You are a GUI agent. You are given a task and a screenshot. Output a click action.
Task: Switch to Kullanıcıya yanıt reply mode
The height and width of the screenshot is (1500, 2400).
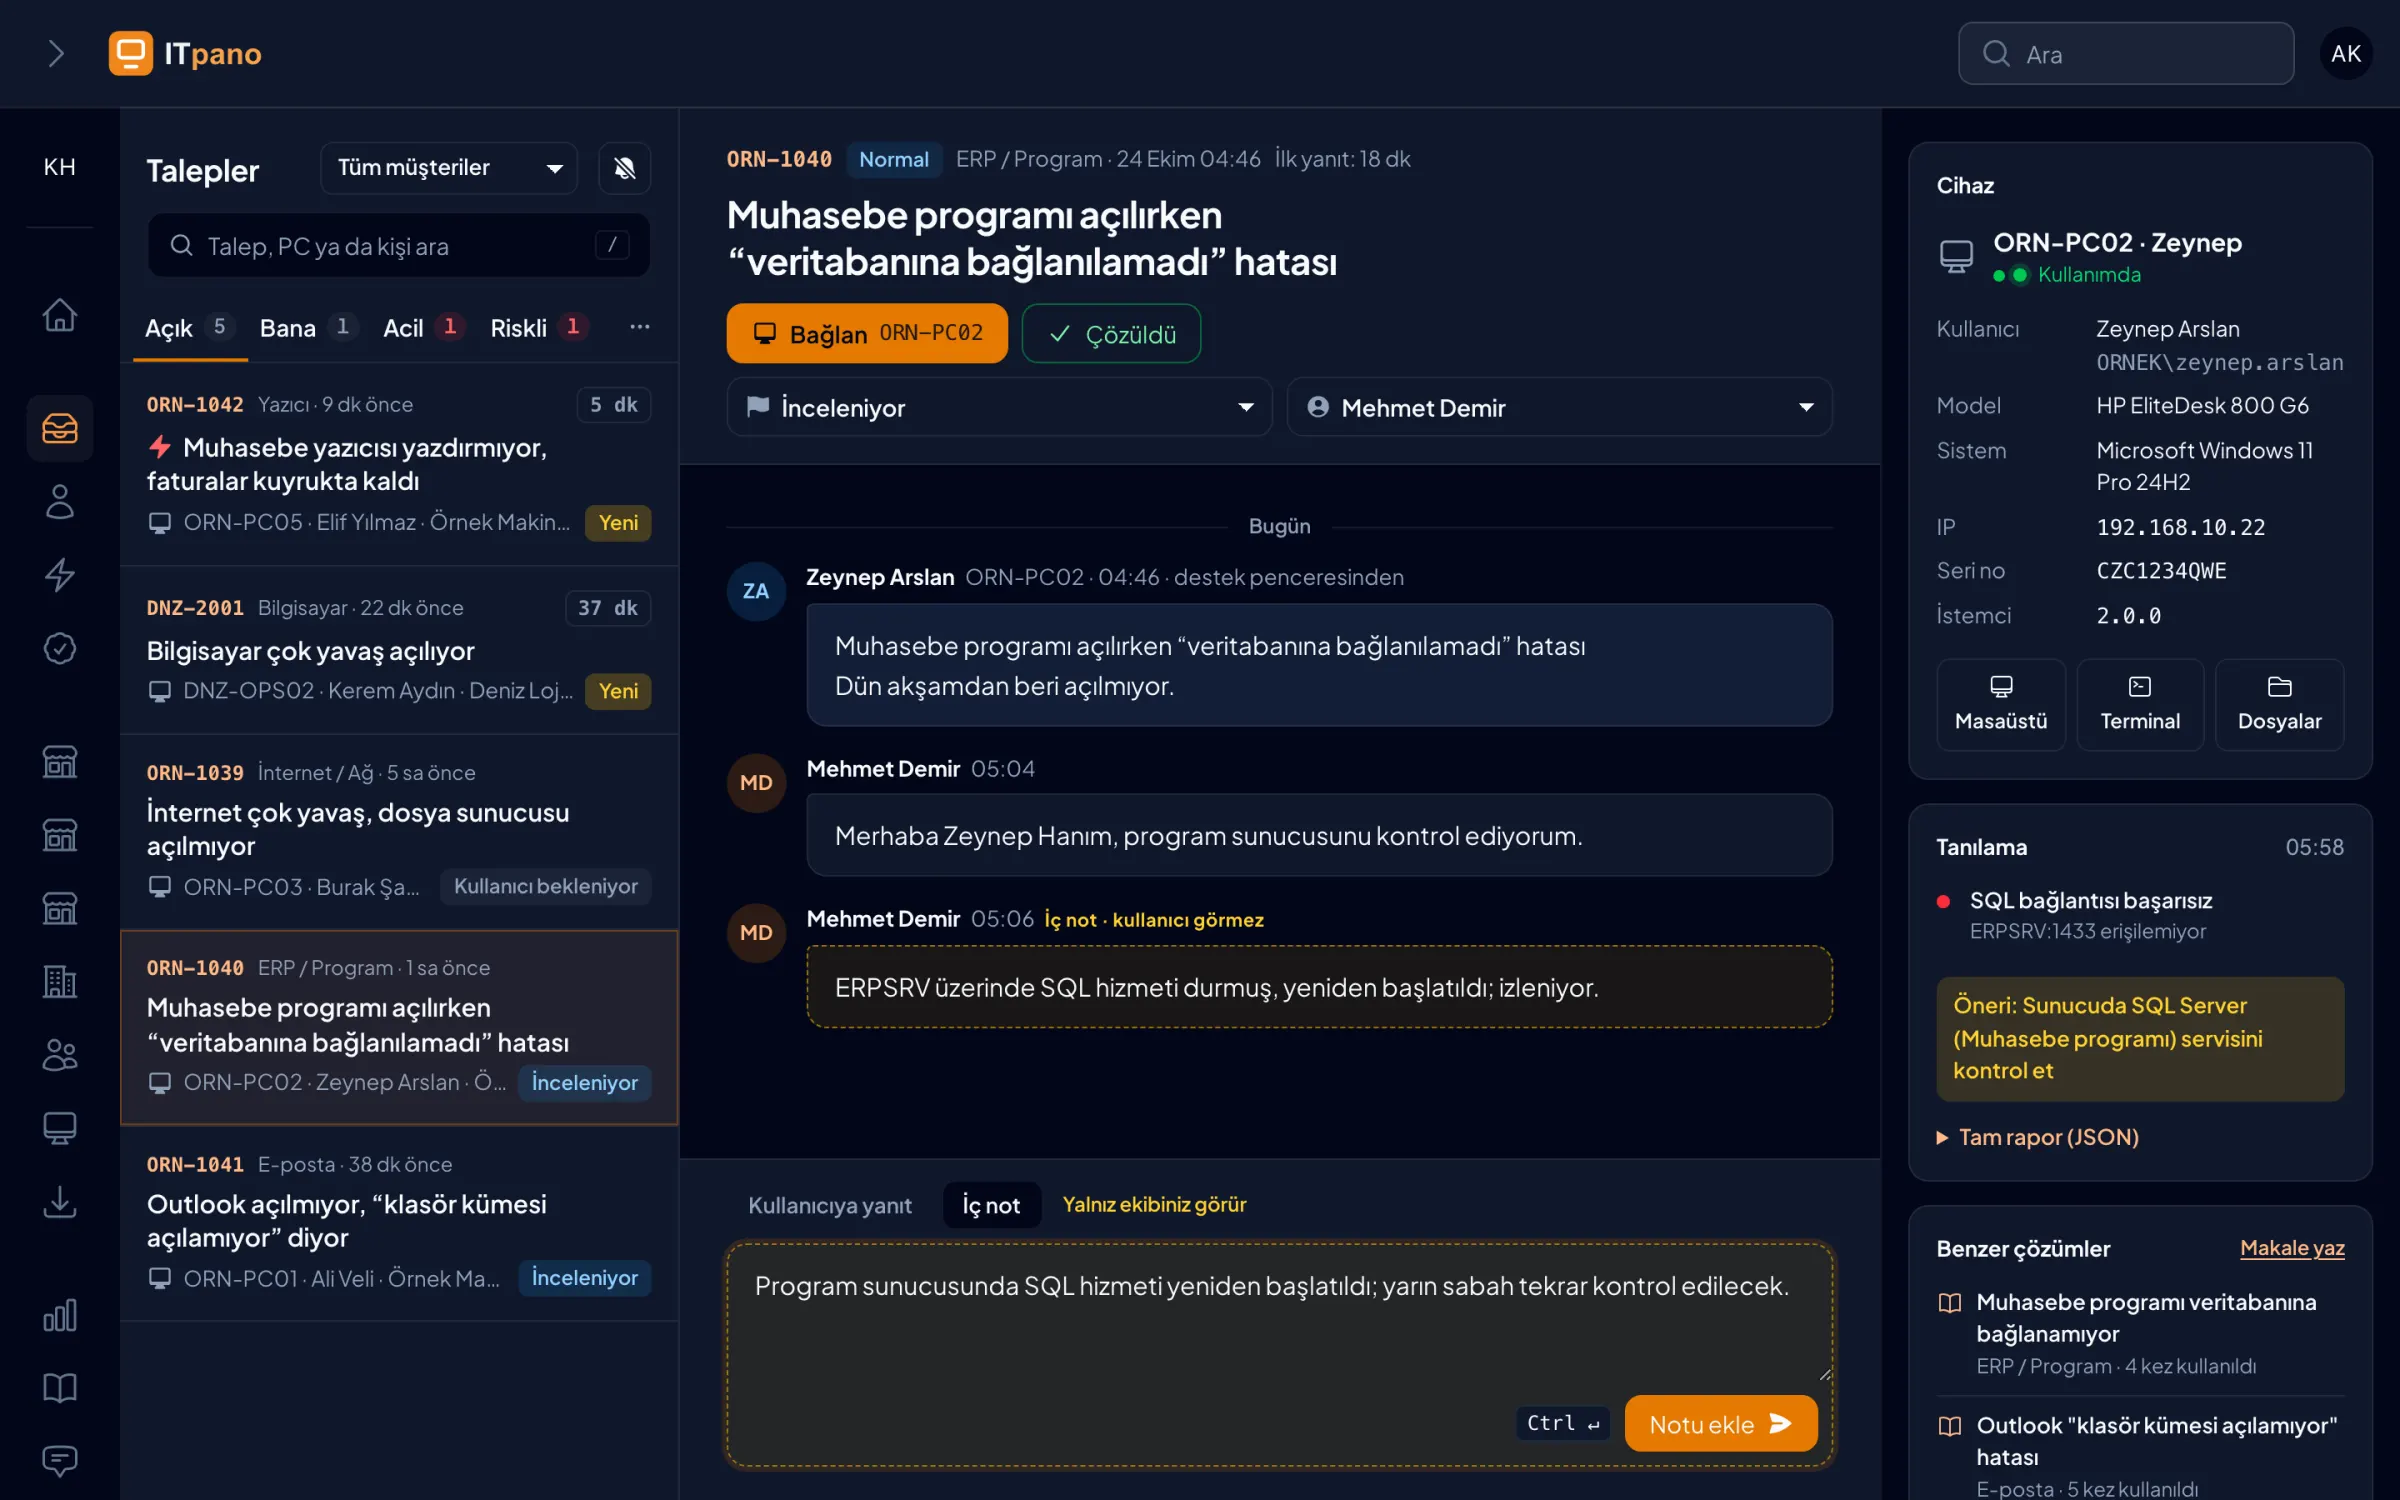(x=830, y=1205)
